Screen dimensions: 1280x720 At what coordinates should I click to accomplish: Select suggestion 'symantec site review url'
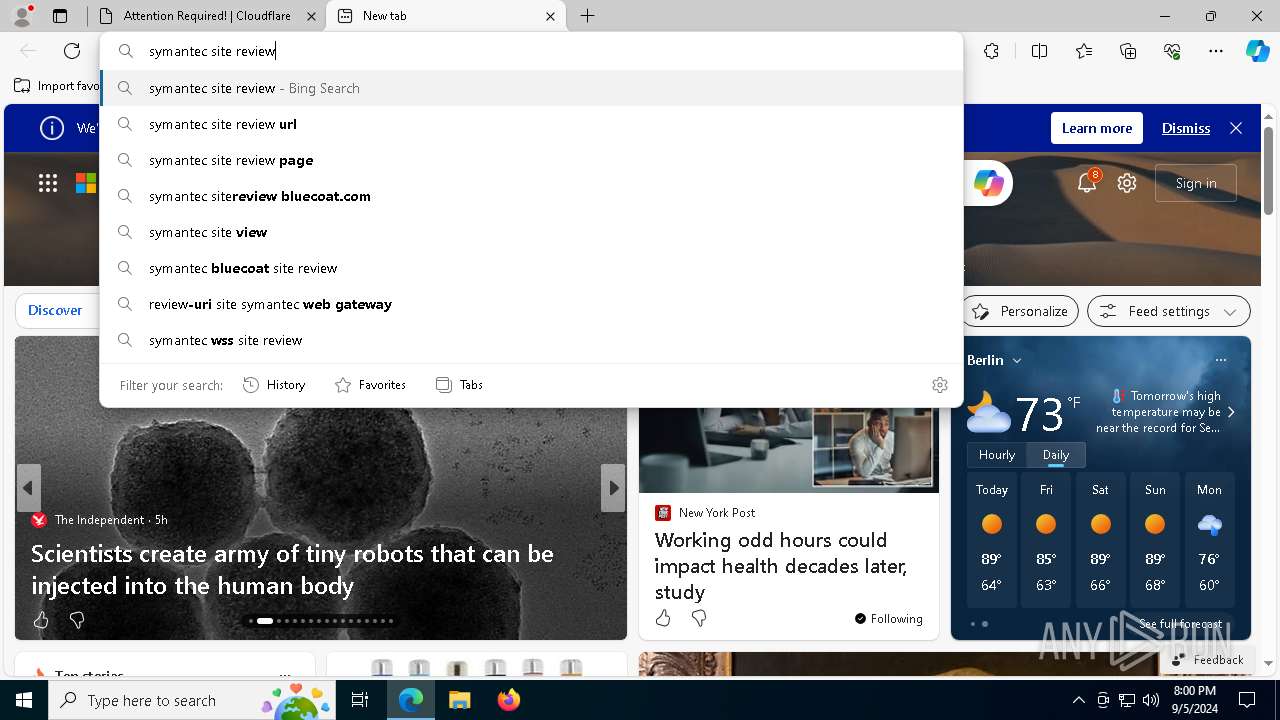(531, 124)
